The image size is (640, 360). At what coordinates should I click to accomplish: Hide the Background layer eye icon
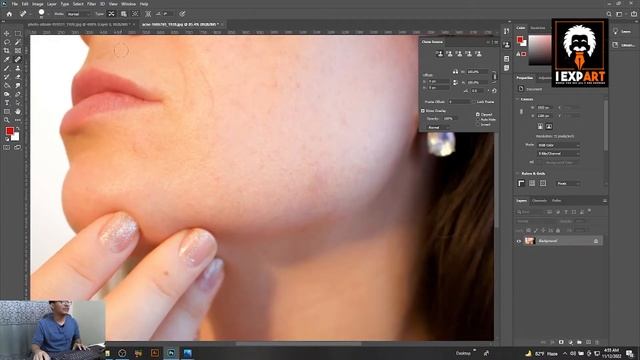(519, 241)
